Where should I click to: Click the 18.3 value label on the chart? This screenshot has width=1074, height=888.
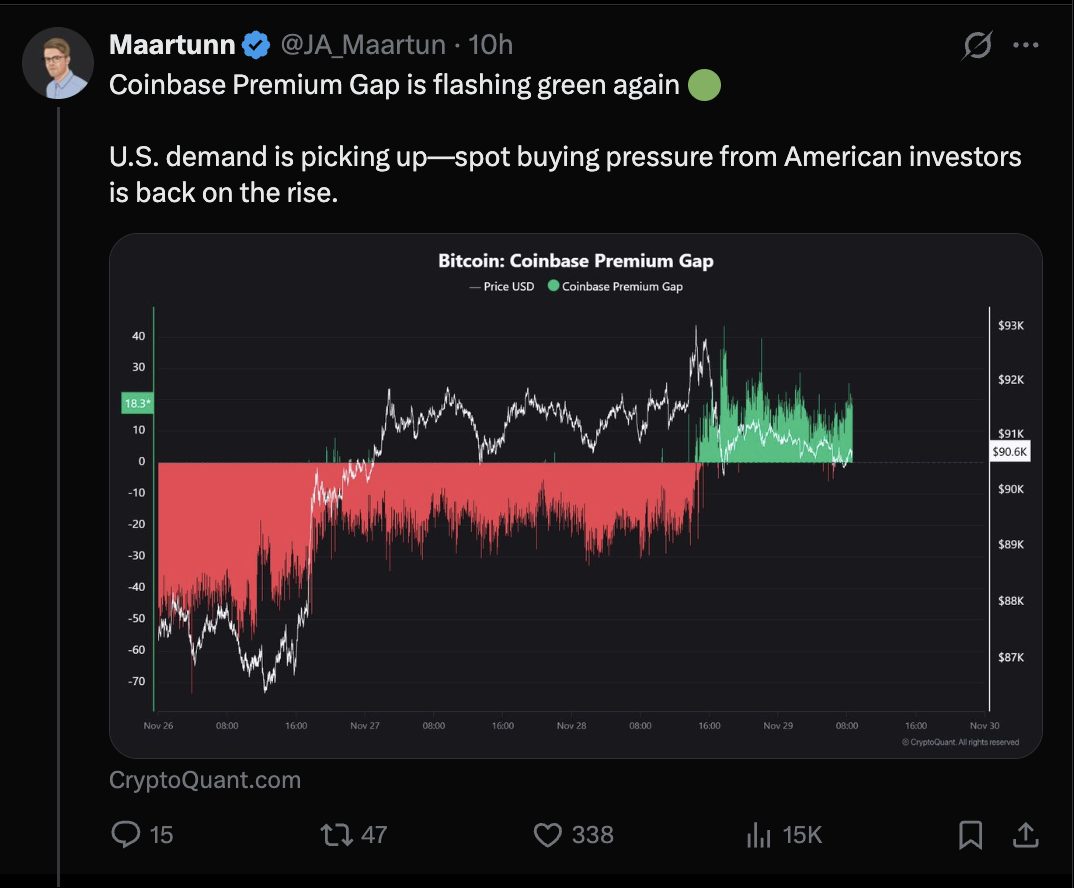(137, 402)
